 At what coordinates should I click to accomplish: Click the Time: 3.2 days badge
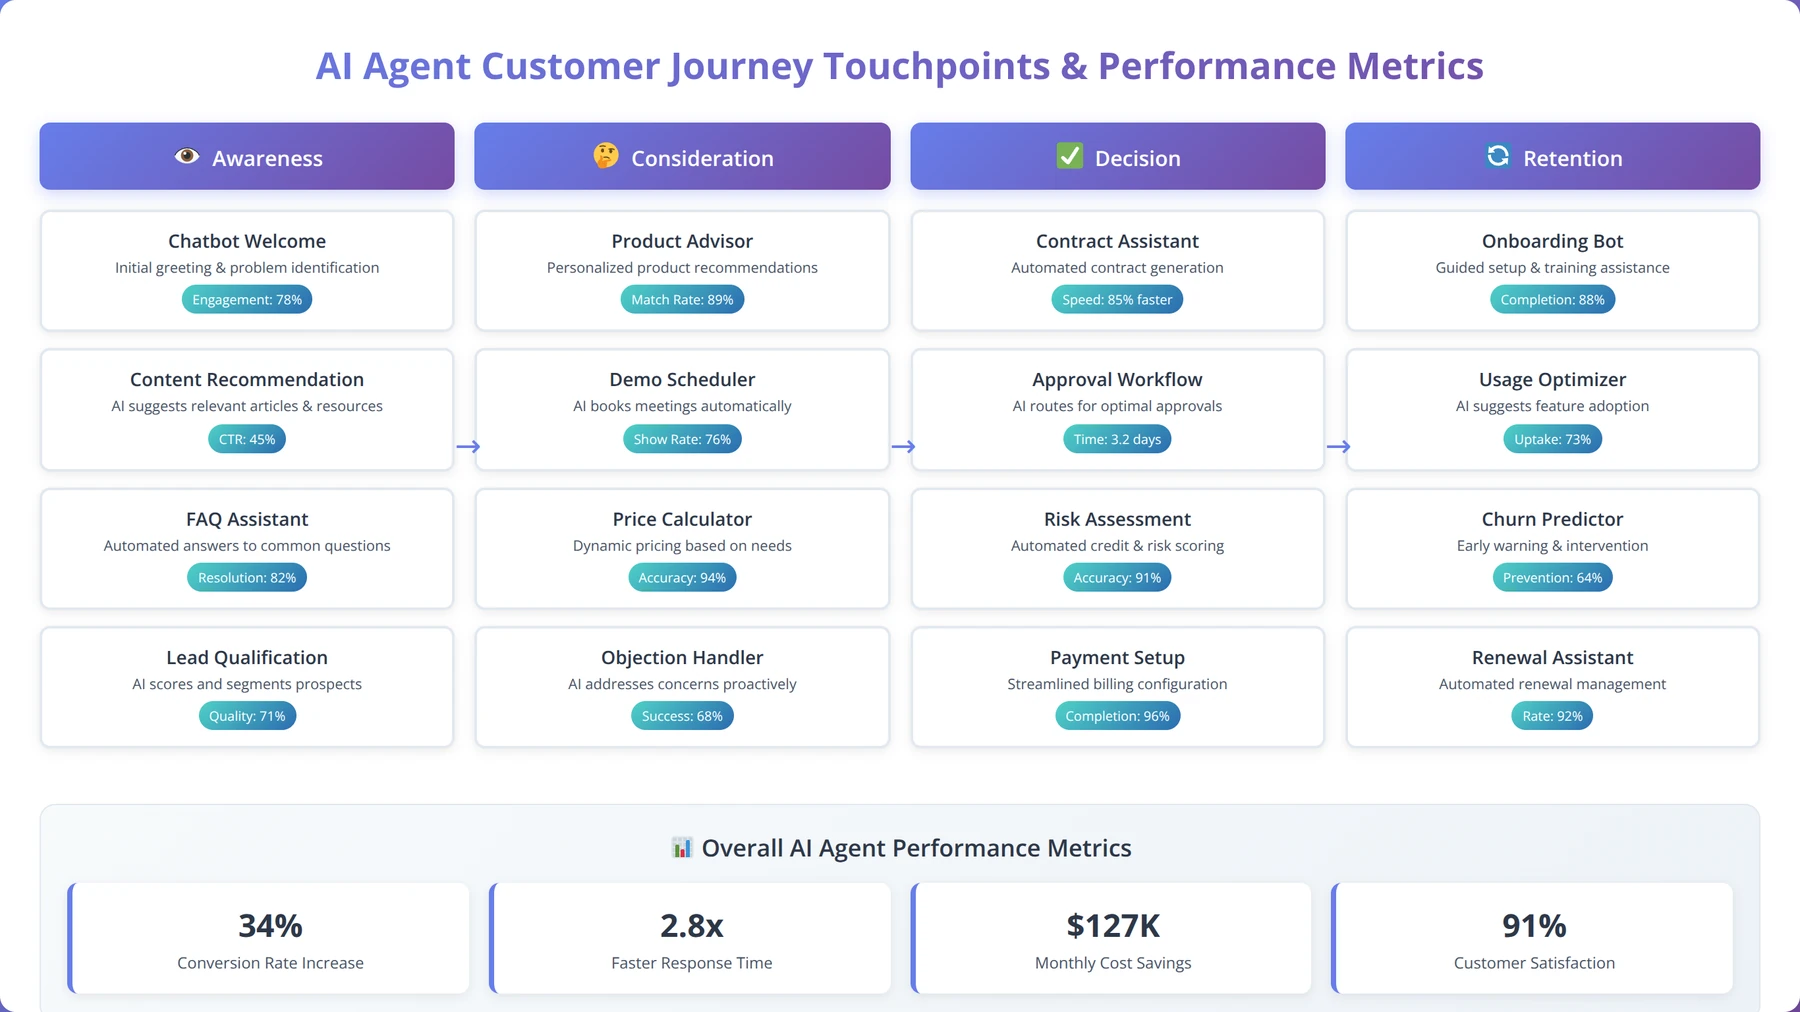pos(1117,439)
